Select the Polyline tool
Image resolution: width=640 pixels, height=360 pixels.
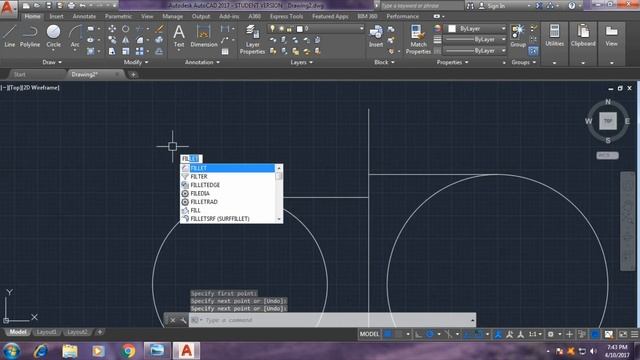(x=30, y=36)
